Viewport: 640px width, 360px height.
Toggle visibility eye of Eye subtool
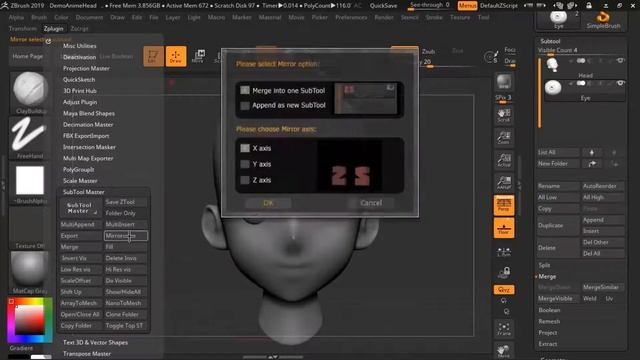(620, 83)
